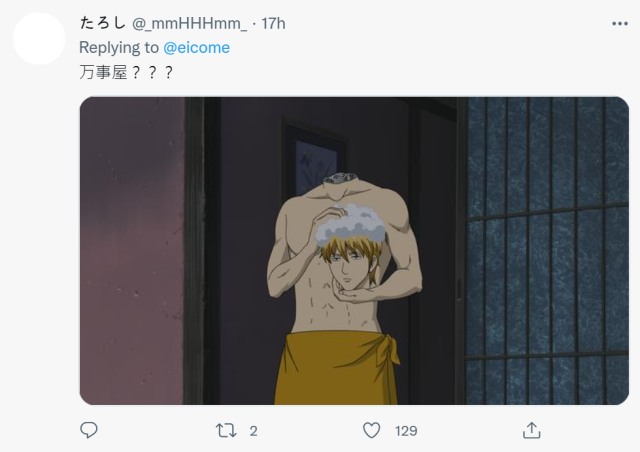Select the tweet text 万事屋？？？
This screenshot has width=640, height=452.
coord(127,73)
